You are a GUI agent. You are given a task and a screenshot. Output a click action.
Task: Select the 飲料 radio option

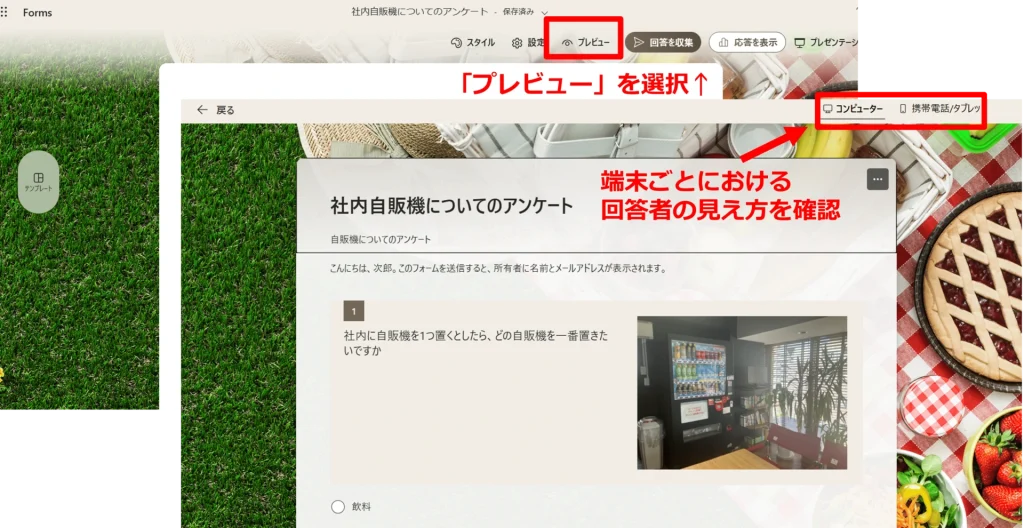(x=338, y=506)
